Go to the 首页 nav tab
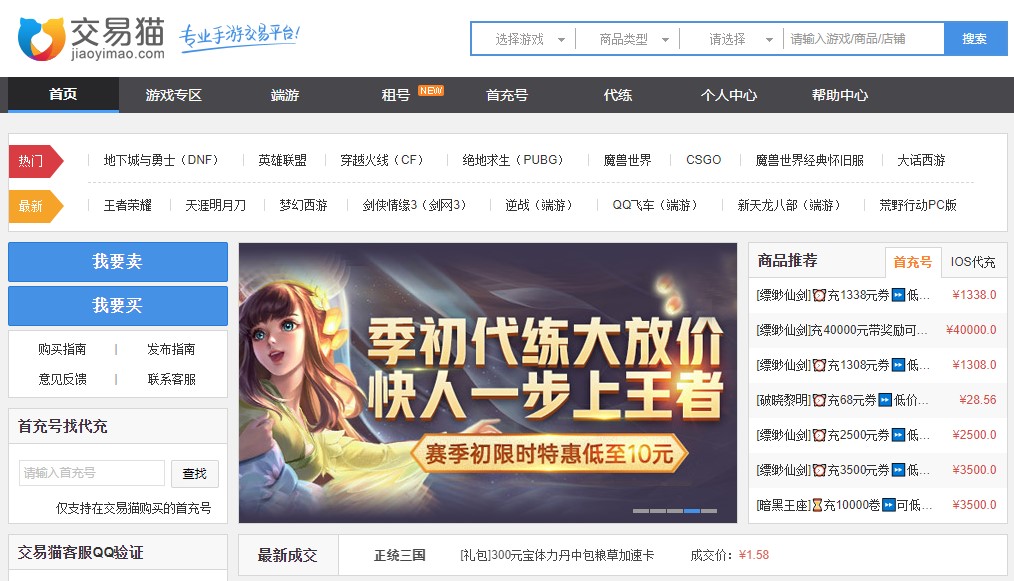1014x581 pixels. [x=63, y=94]
